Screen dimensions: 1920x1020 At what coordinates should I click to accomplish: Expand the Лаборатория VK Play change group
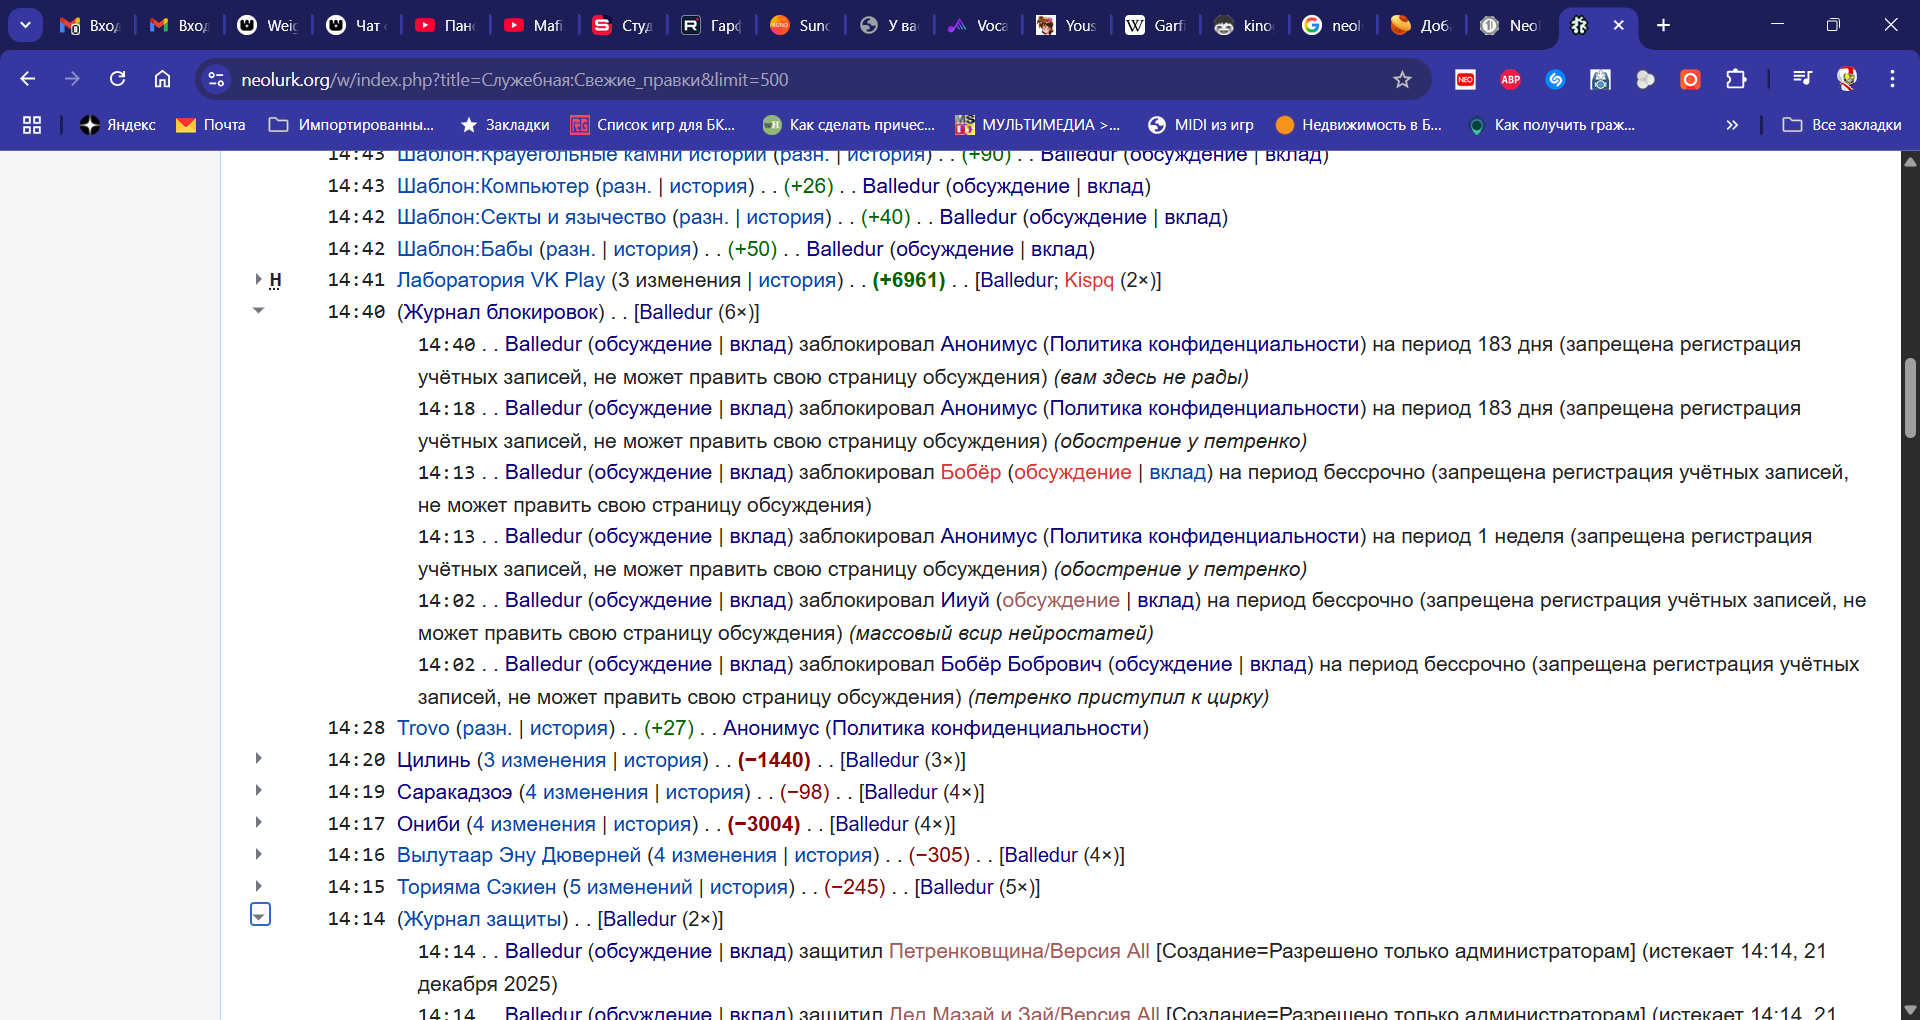point(258,280)
